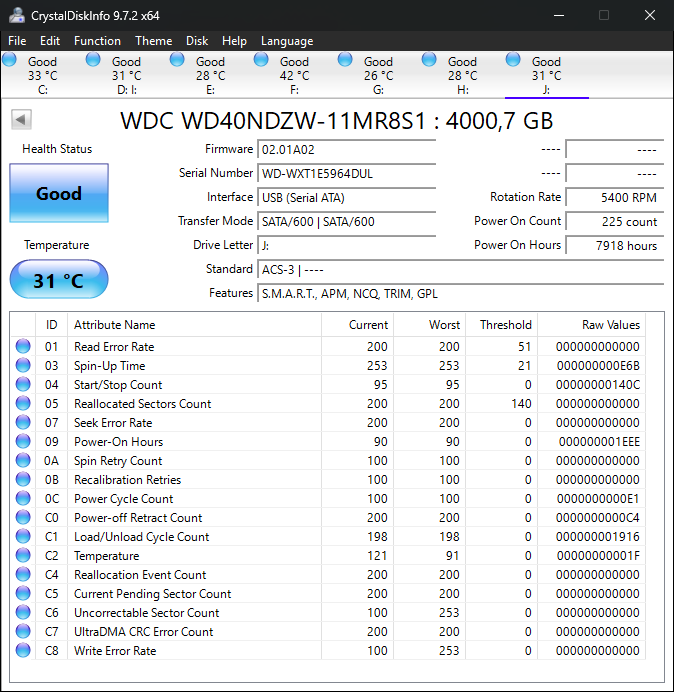The image size is (674, 692).
Task: Click the status icon beside Reallocated Sectors Count
Action: click(x=23, y=404)
